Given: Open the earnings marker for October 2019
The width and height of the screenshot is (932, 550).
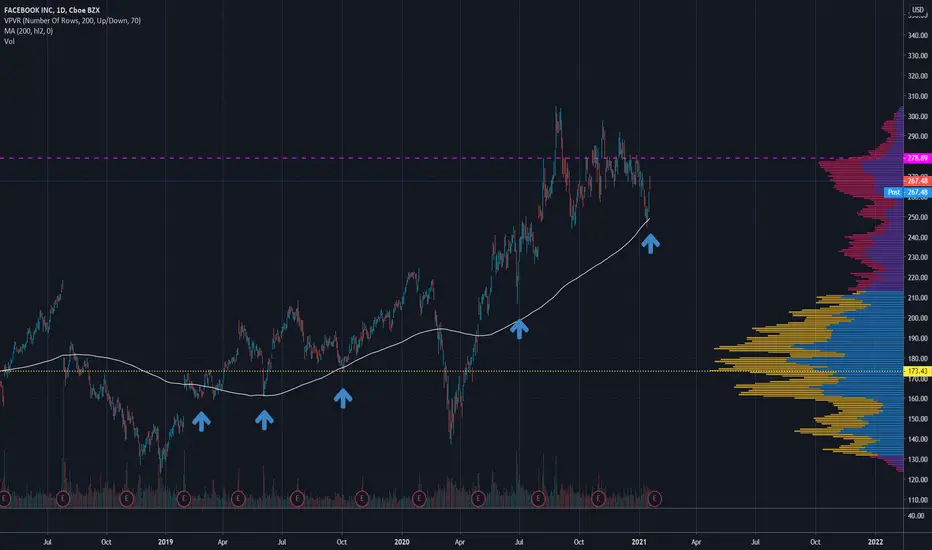Looking at the screenshot, I should pyautogui.click(x=361, y=498).
